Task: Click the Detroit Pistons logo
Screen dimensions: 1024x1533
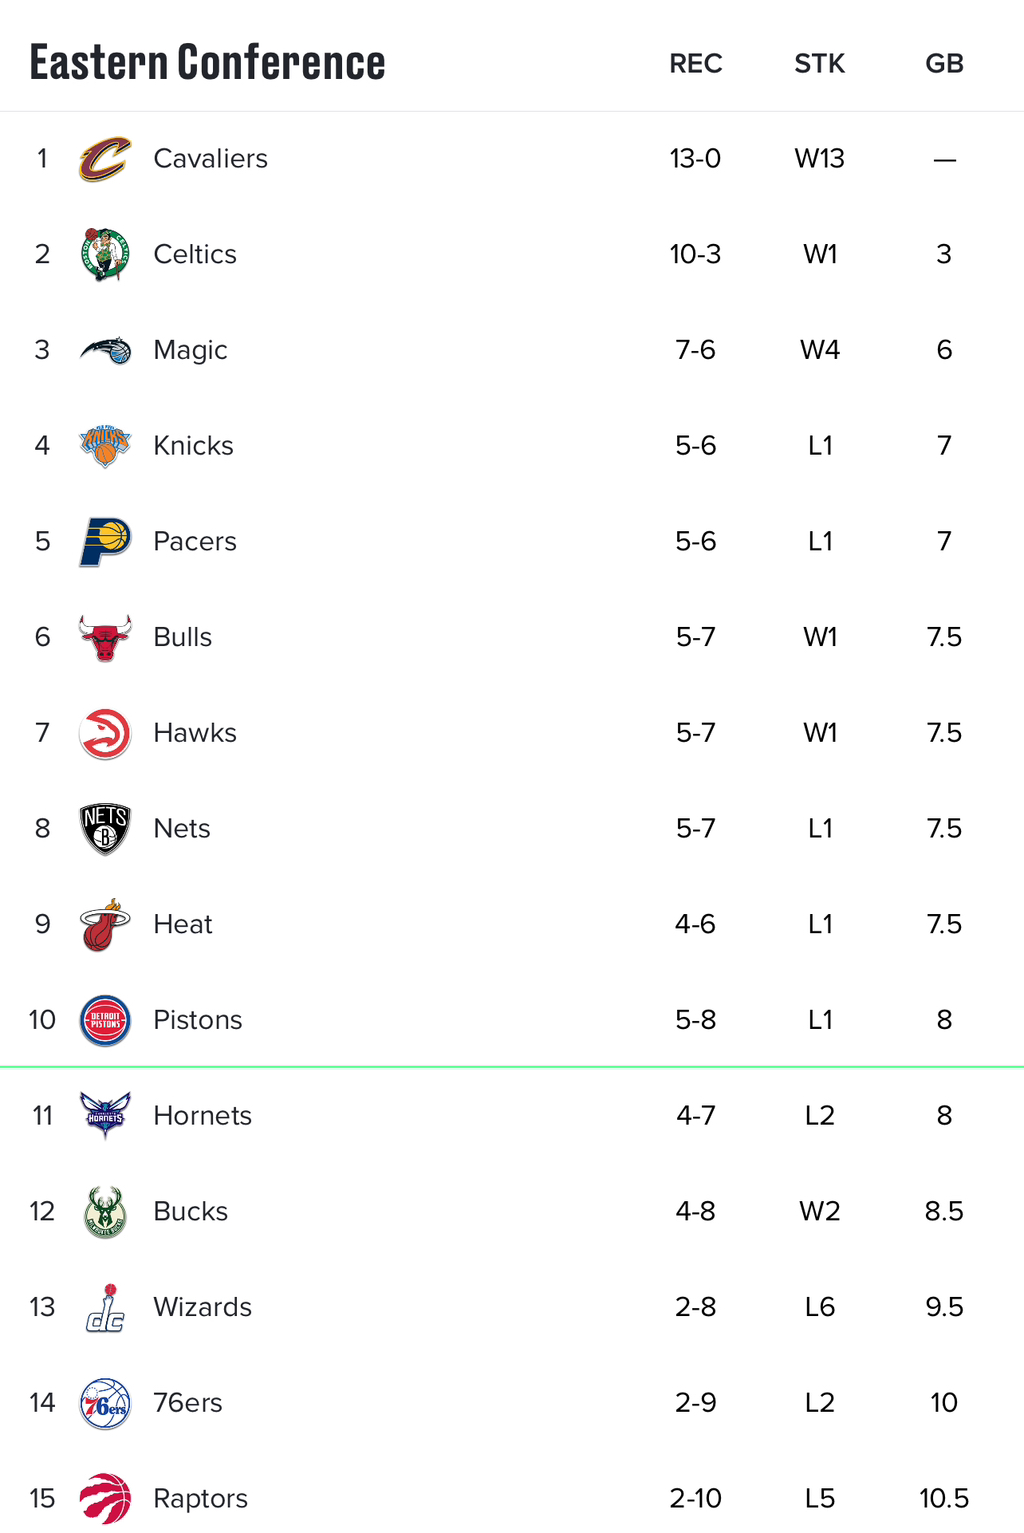Action: tap(105, 1020)
